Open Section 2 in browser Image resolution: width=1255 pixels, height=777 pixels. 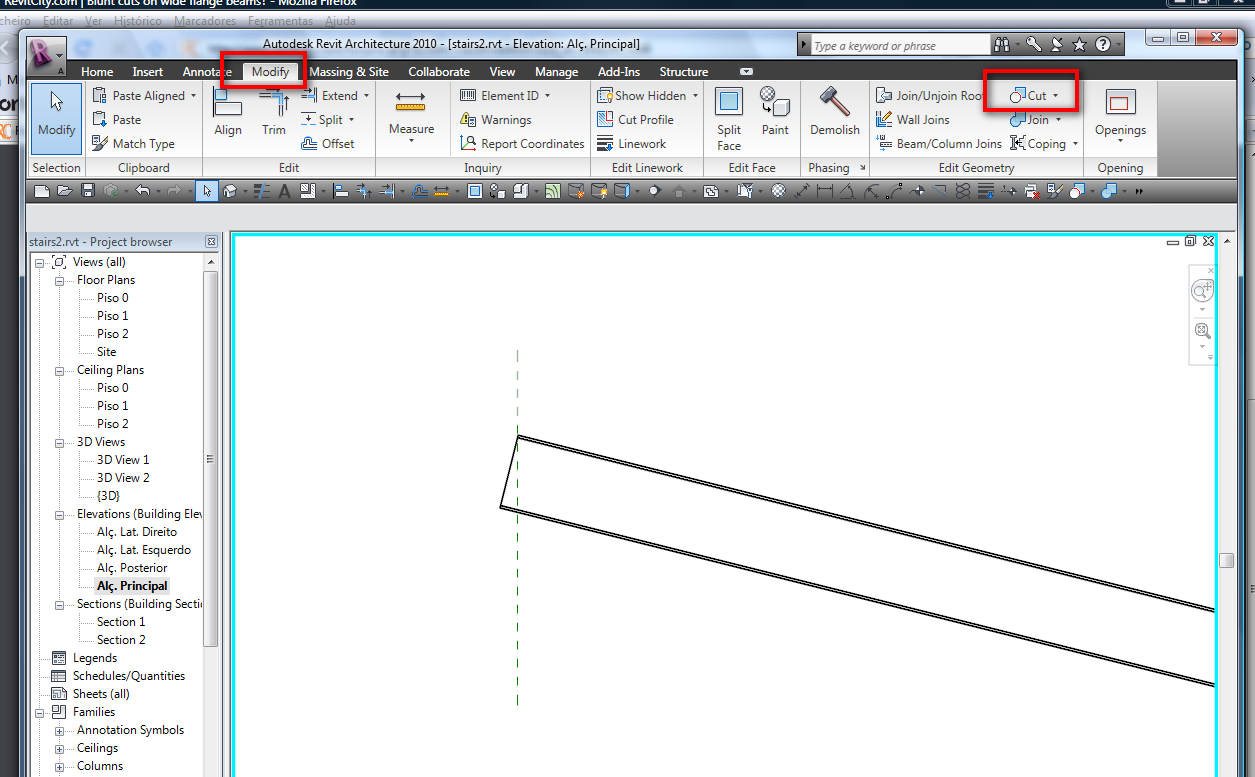121,640
